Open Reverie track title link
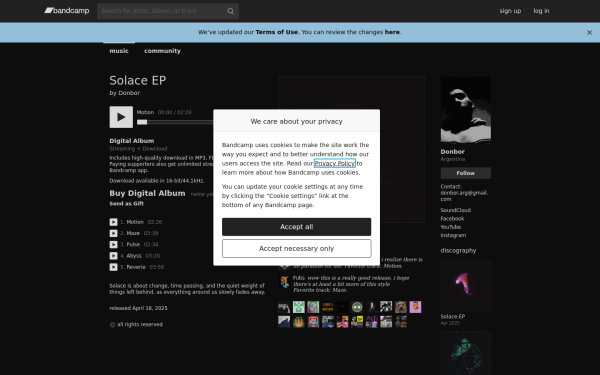Image resolution: width=600 pixels, height=375 pixels. 136,267
